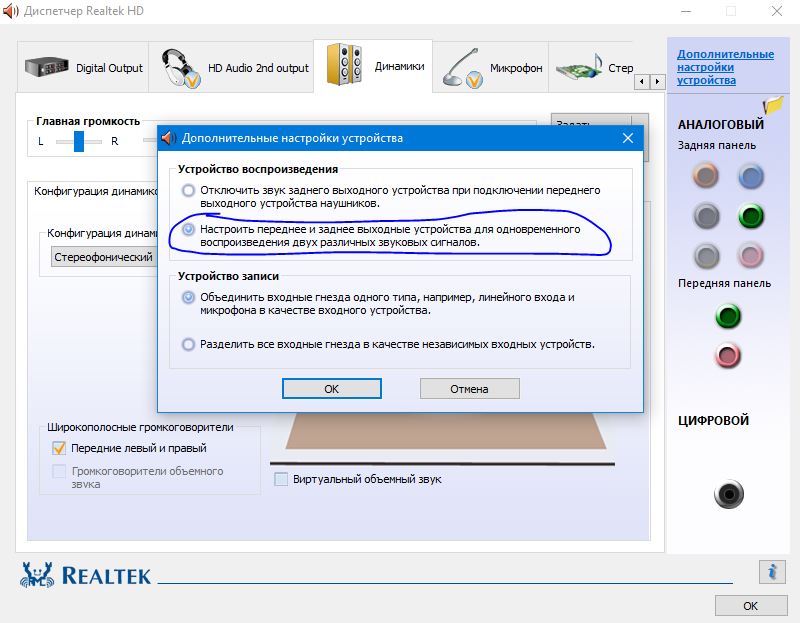The width and height of the screenshot is (800, 623).
Task: Click the green rear panel jack
Action: (751, 216)
